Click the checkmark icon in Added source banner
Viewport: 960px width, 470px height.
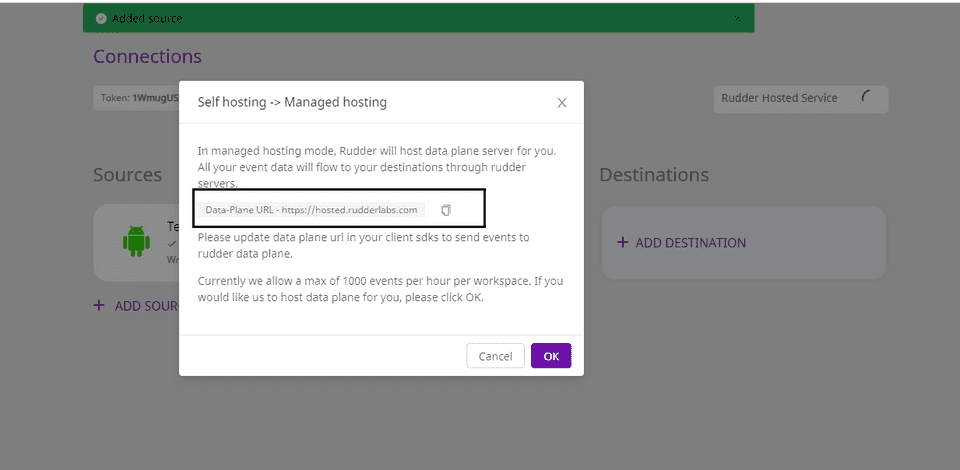click(x=100, y=18)
